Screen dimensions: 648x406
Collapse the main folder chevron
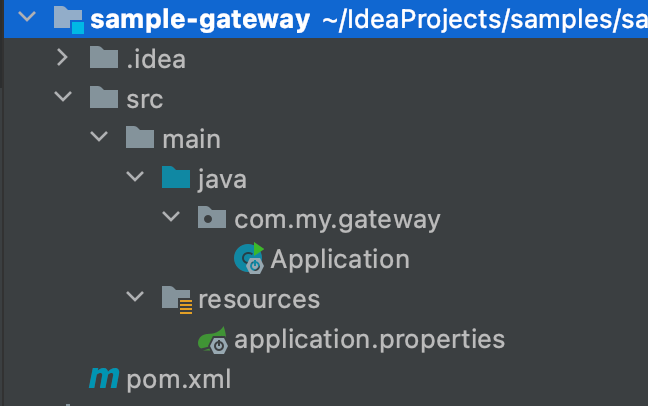(99, 136)
